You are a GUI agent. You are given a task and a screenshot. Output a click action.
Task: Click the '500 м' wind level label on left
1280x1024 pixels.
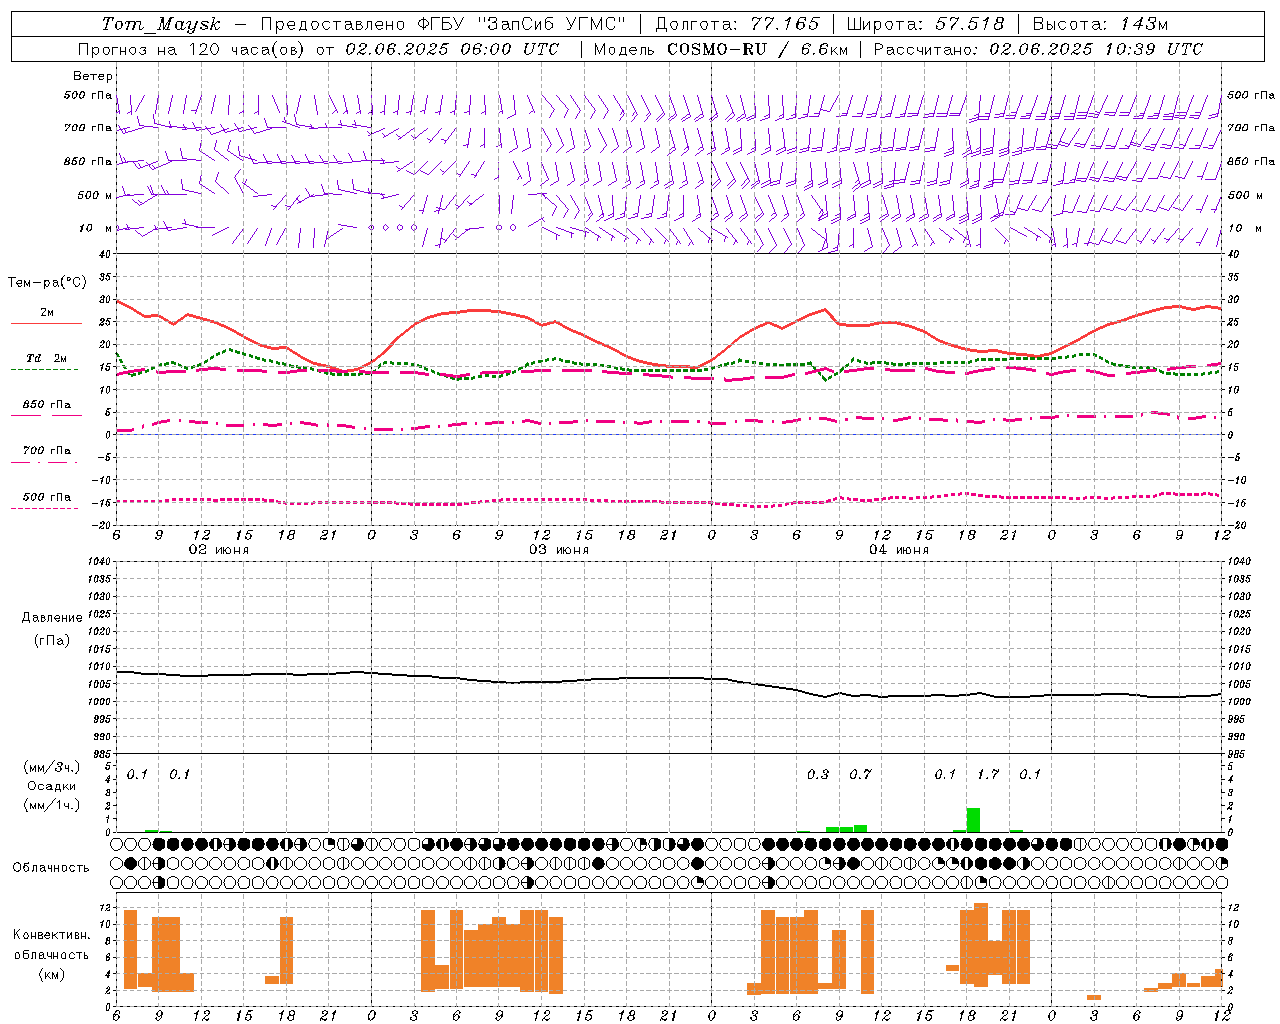click(x=95, y=195)
